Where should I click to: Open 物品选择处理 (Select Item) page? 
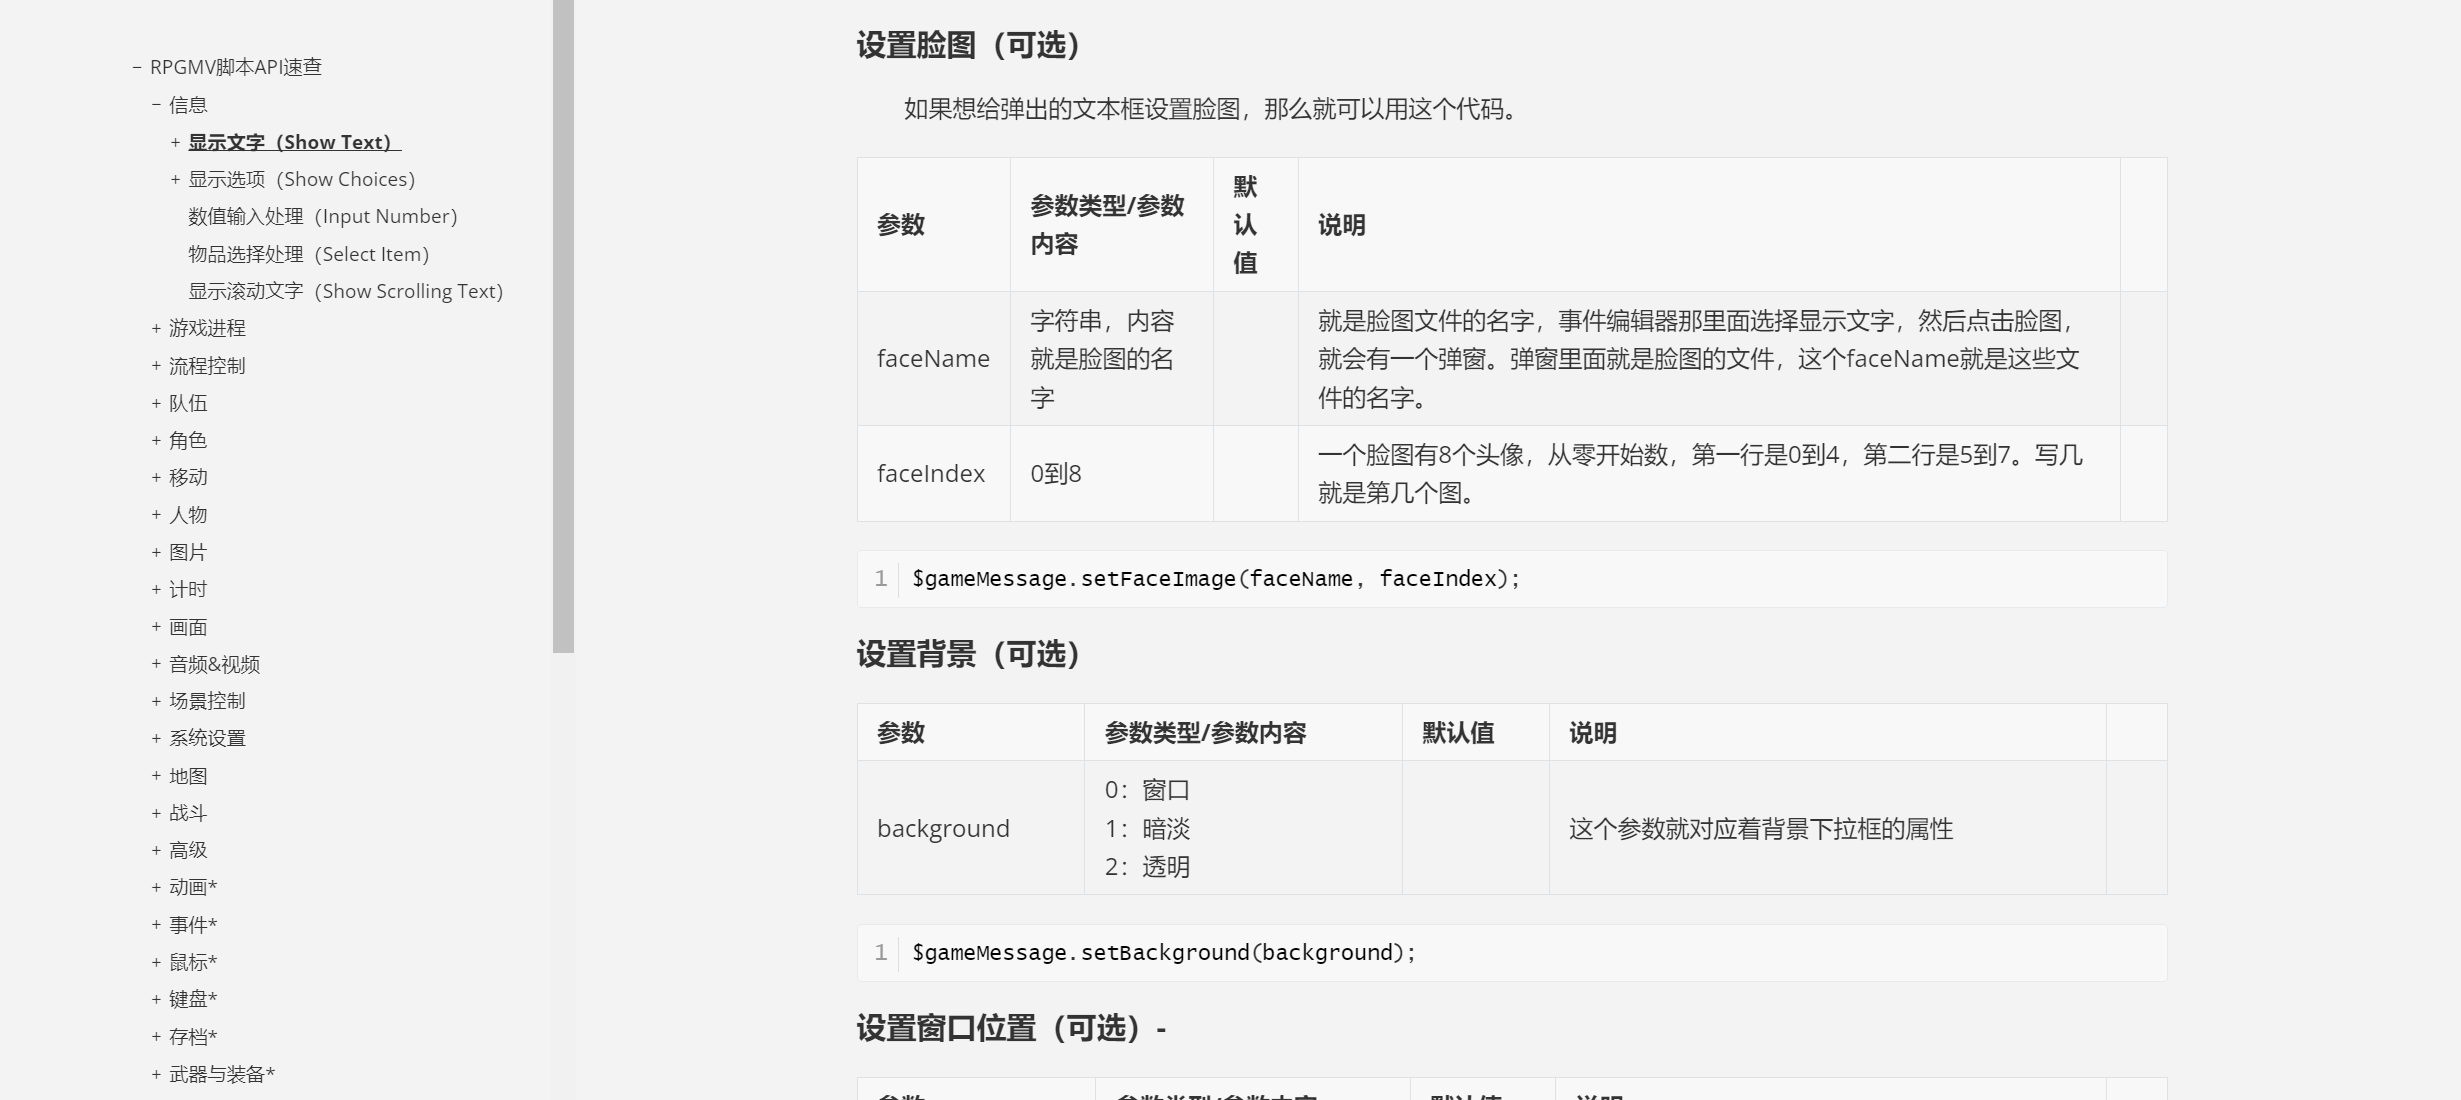tap(309, 254)
